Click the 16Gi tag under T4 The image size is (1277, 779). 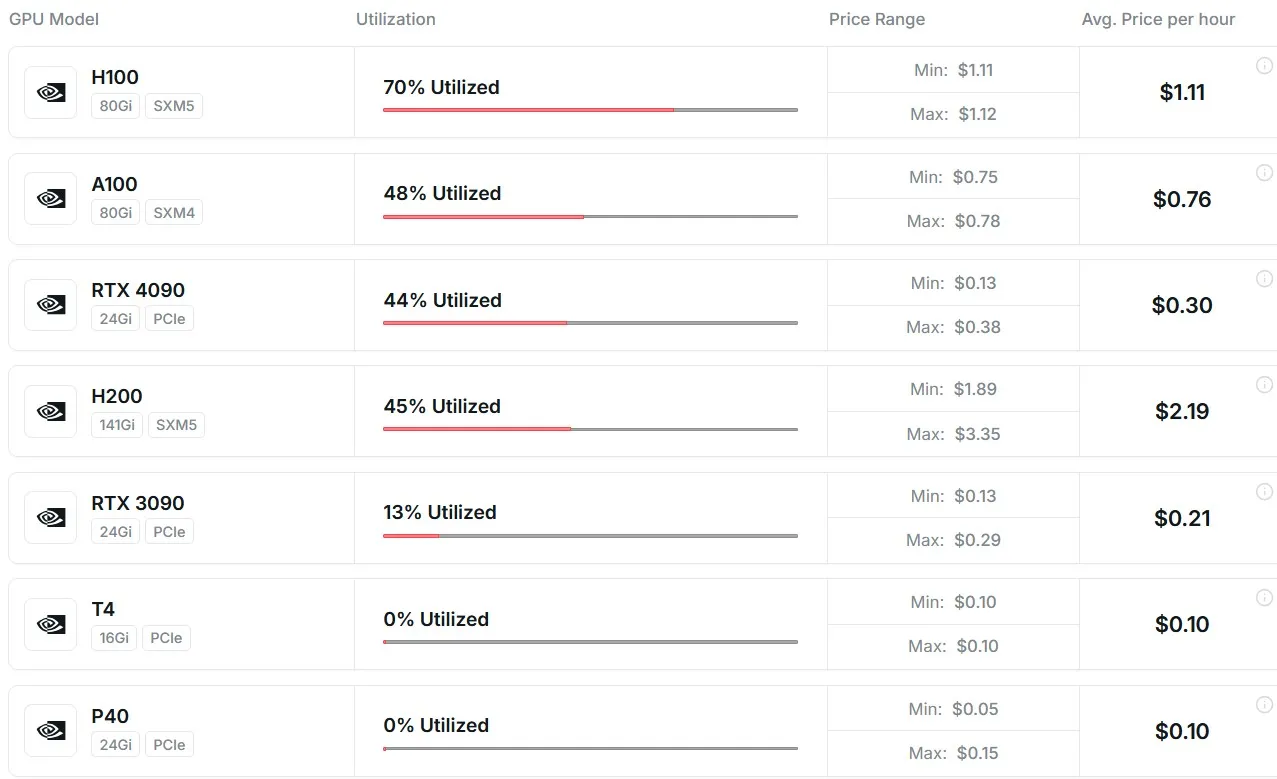click(114, 638)
